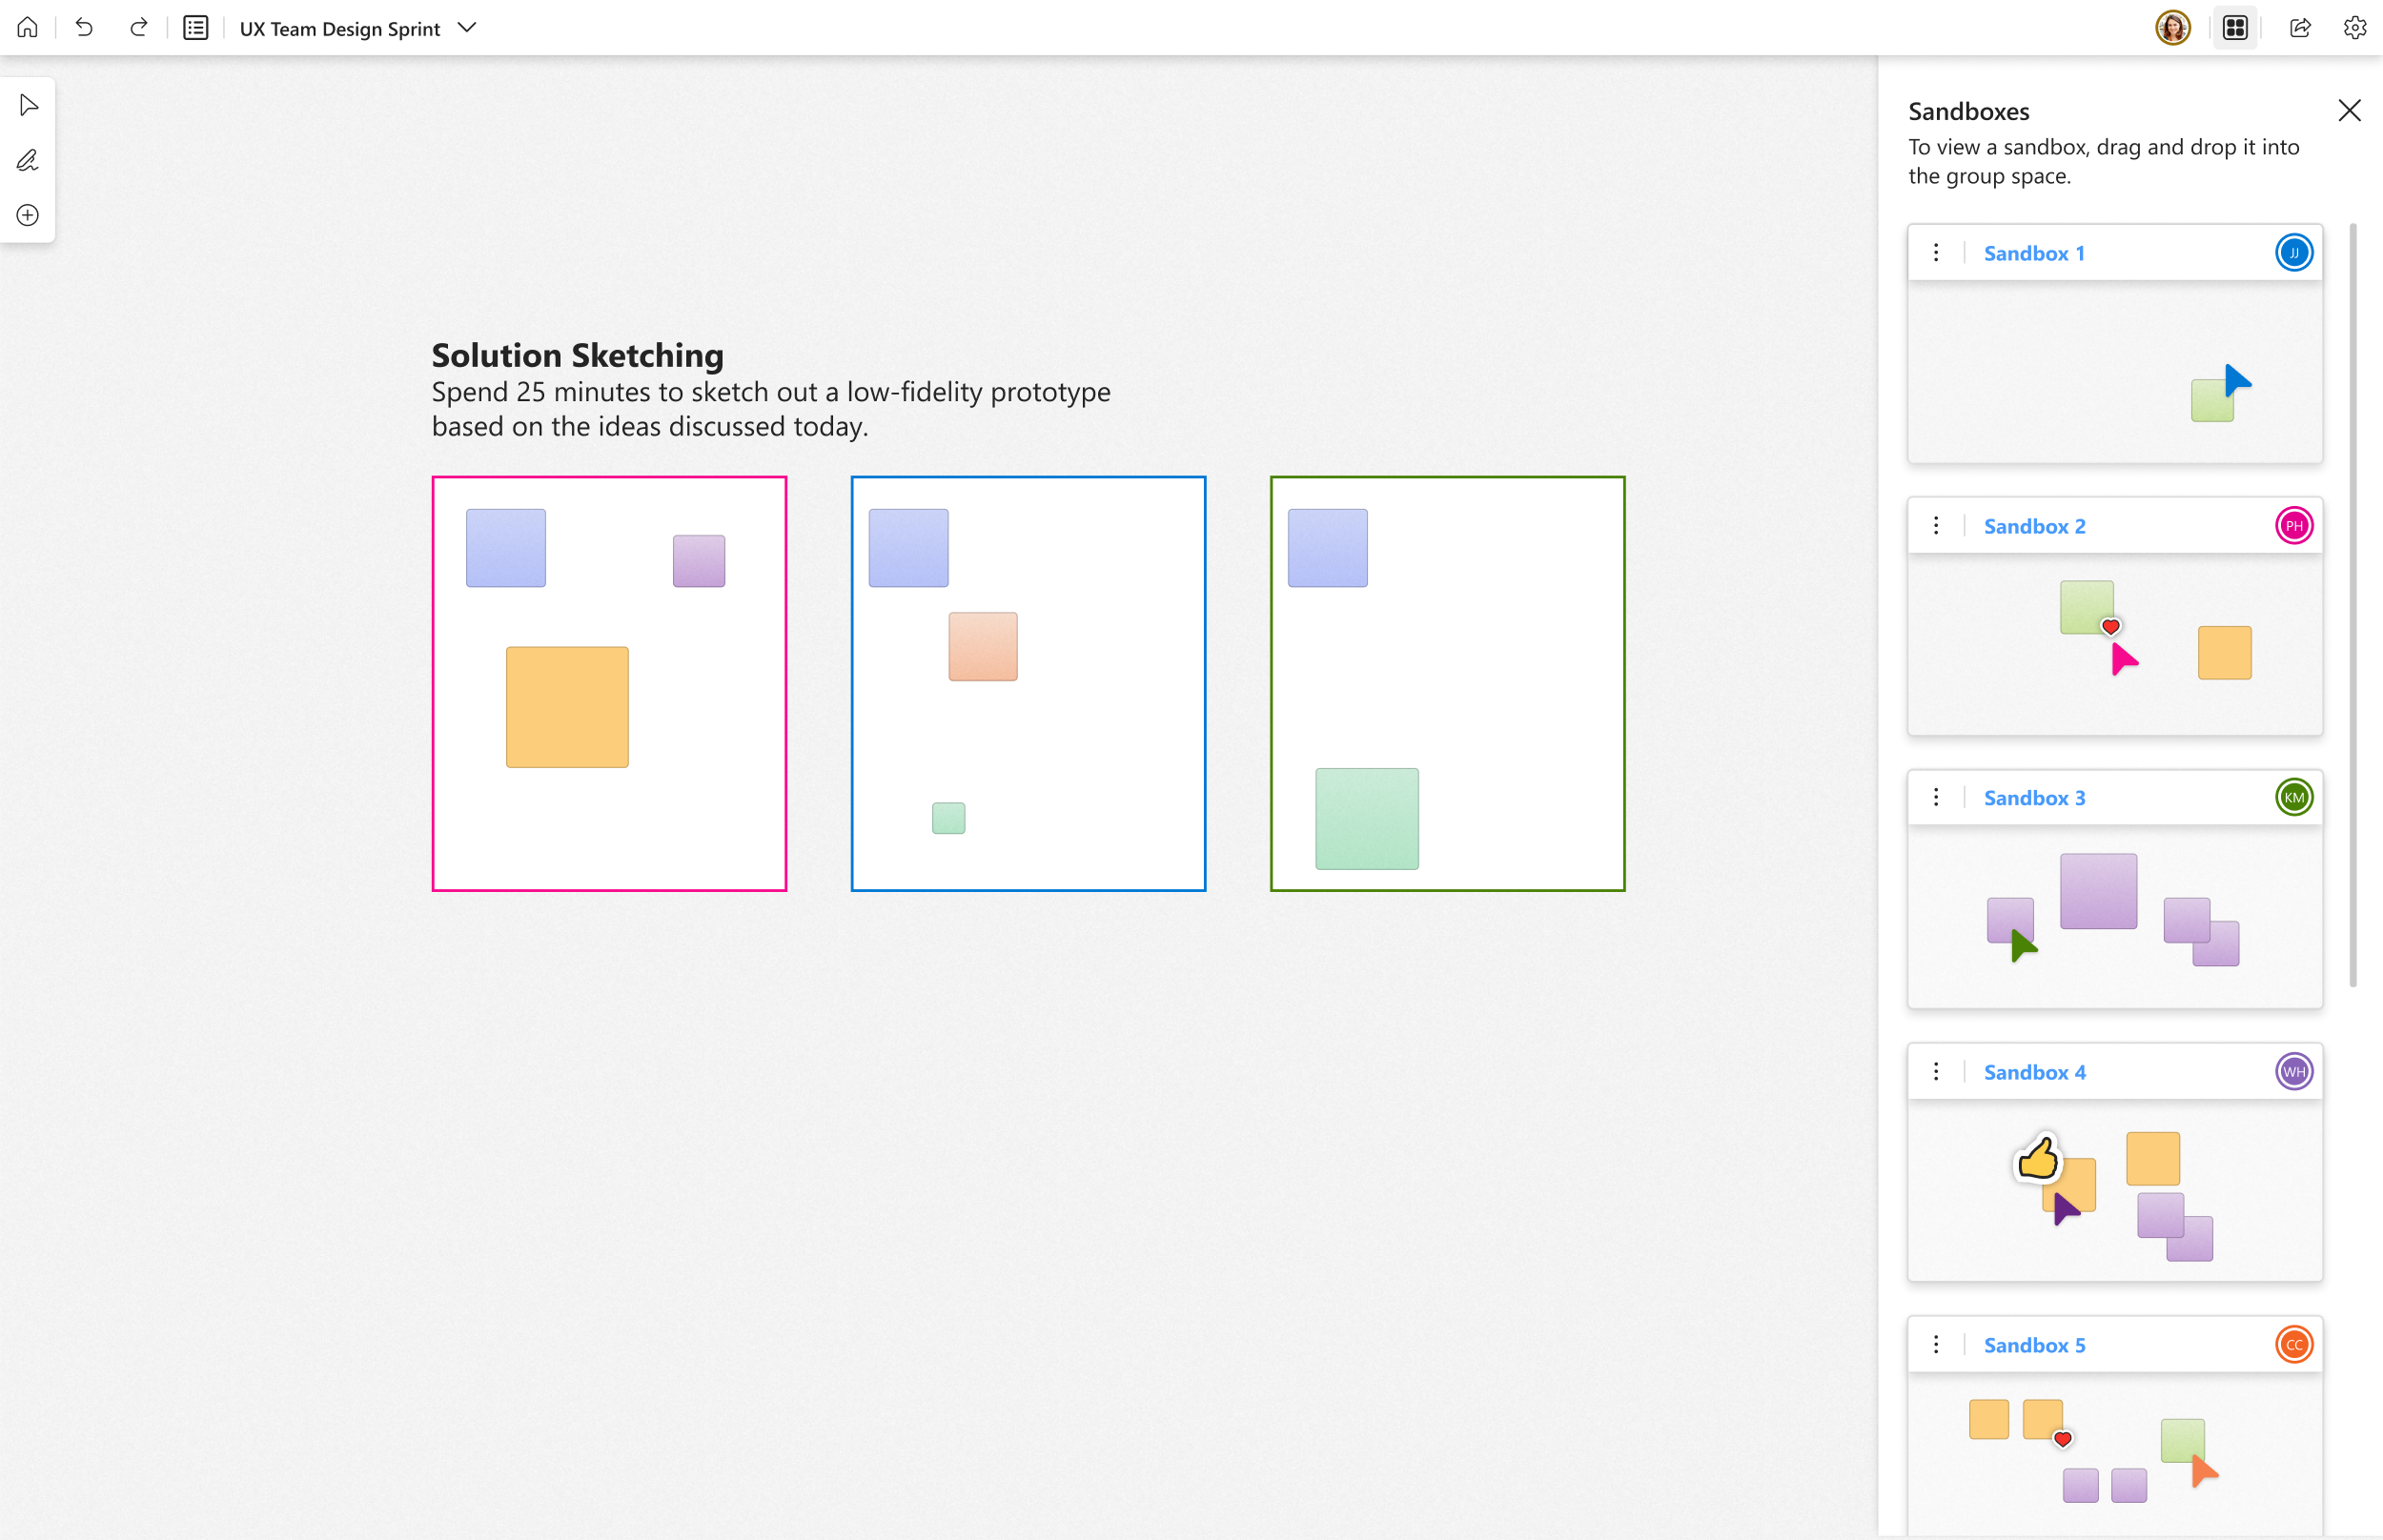Open the board list panel icon
Viewport: 2383px width, 1540px height.
point(196,28)
